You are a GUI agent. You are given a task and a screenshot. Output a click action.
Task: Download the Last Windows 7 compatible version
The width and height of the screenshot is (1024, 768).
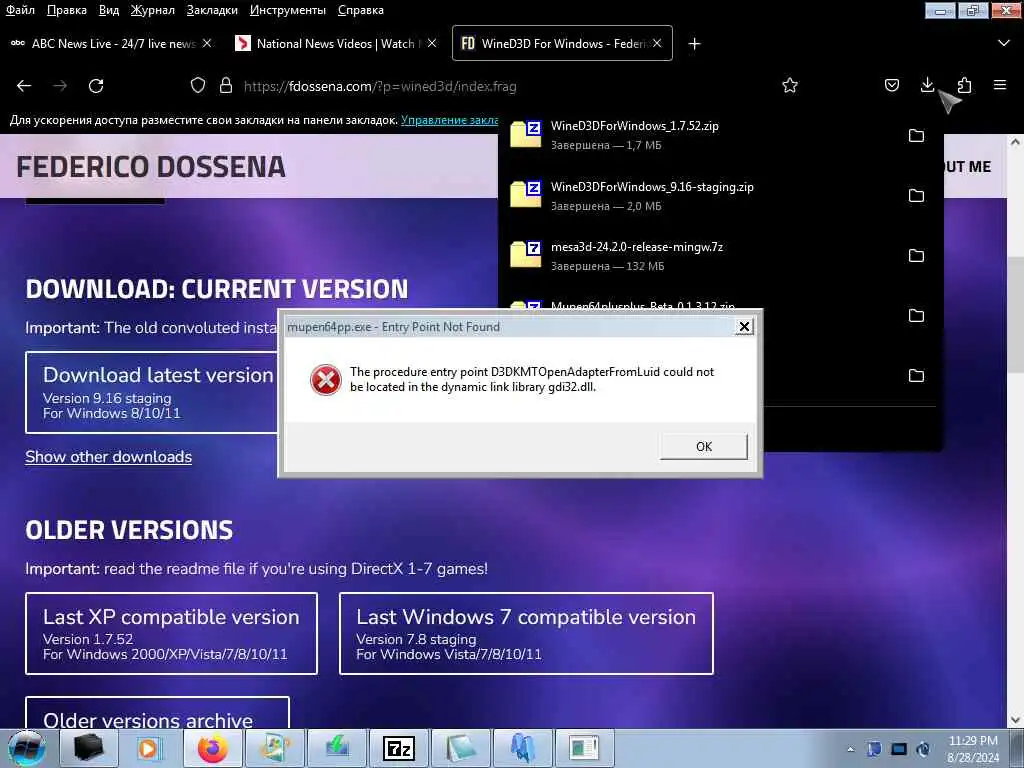[526, 633]
